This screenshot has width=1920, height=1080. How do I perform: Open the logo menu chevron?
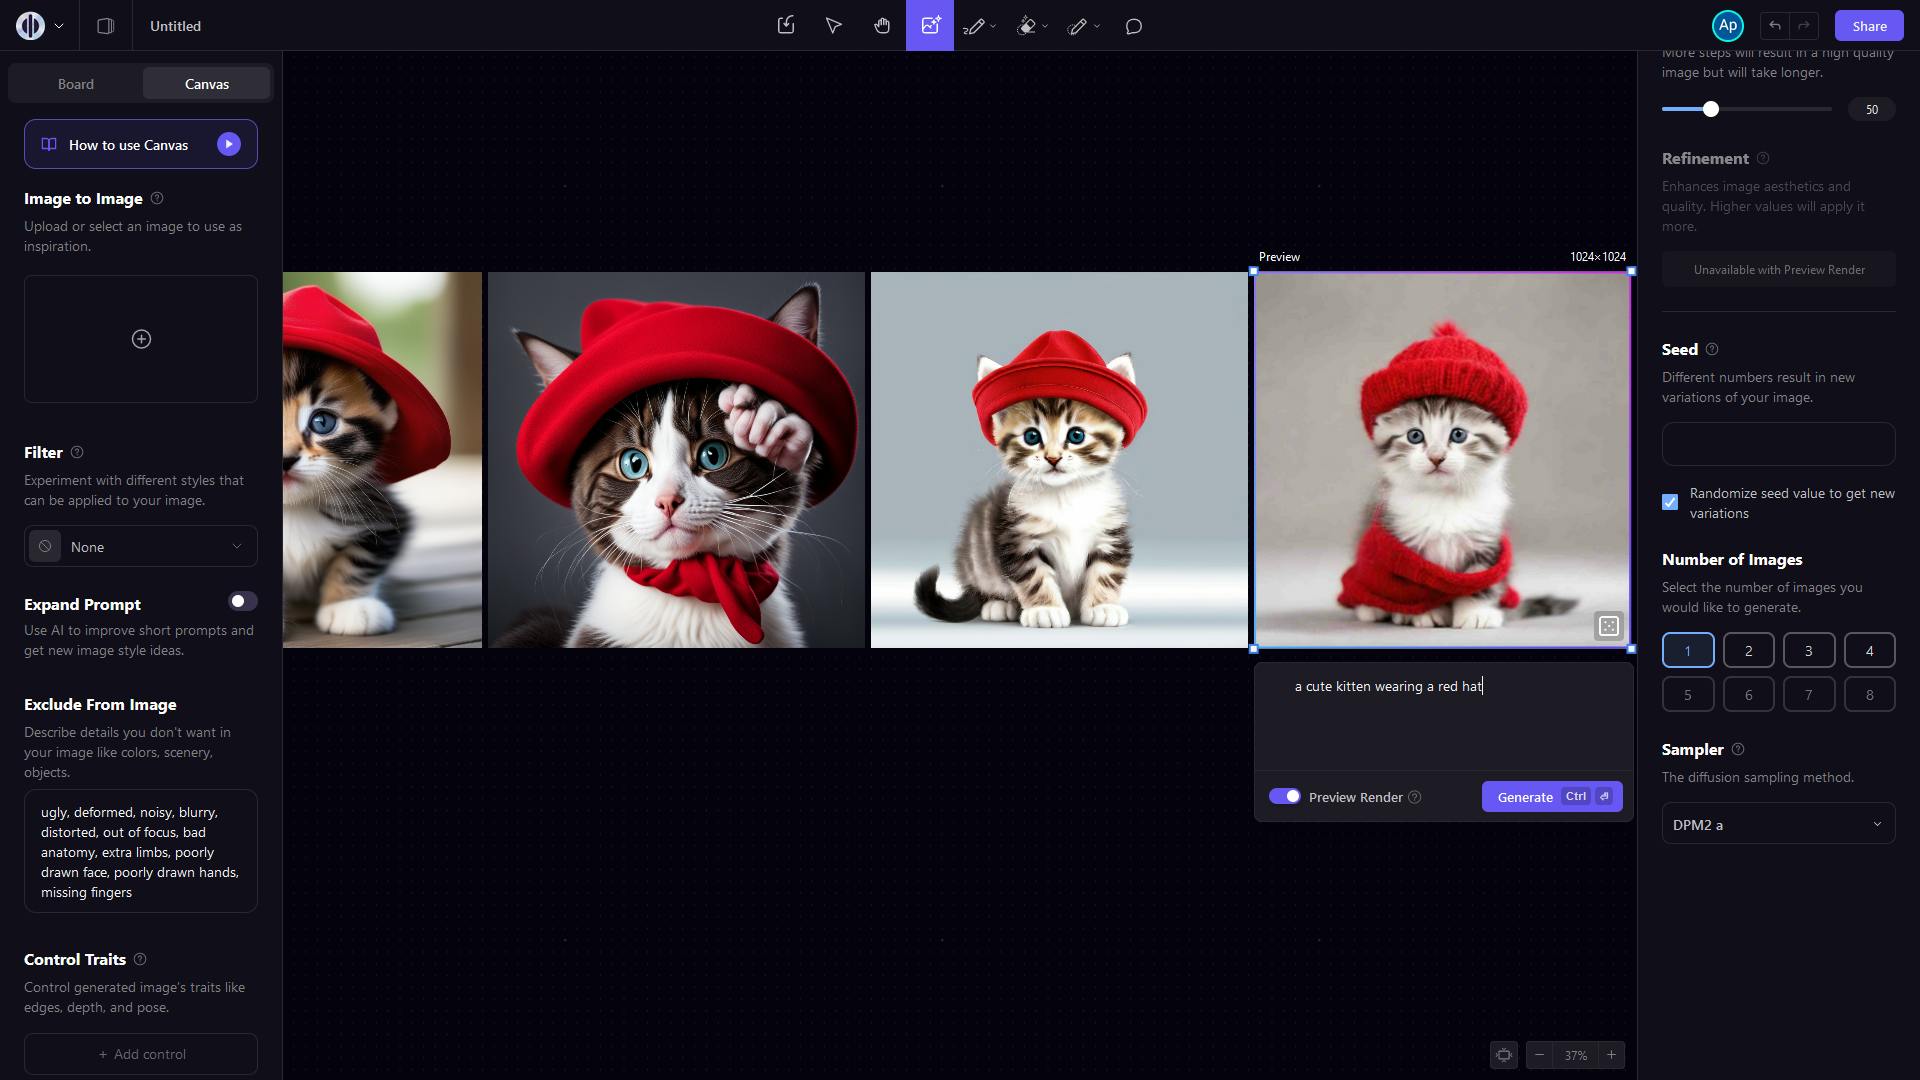[x=59, y=26]
